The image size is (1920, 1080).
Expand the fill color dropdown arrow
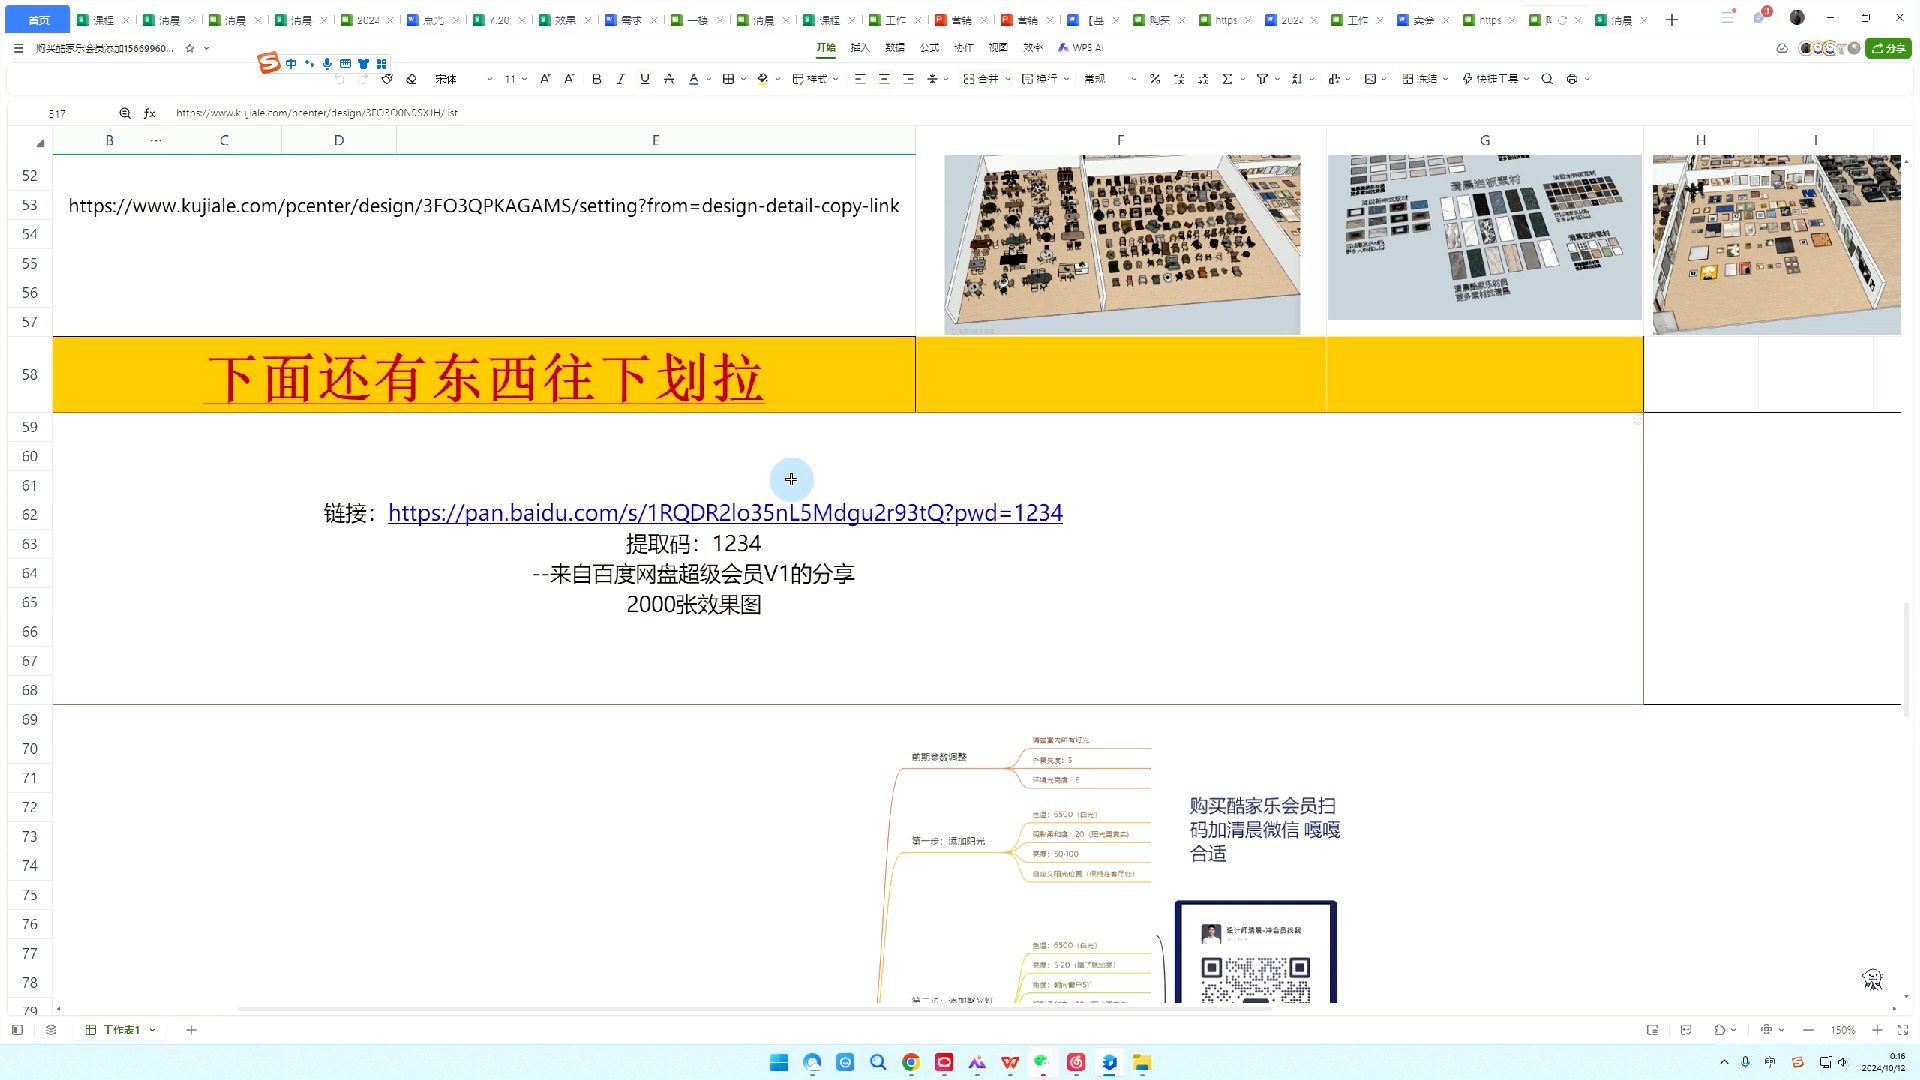point(777,79)
